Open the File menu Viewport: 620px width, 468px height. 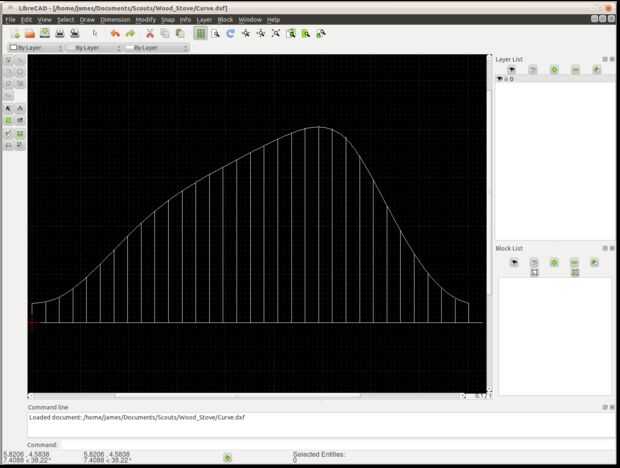click(10, 19)
